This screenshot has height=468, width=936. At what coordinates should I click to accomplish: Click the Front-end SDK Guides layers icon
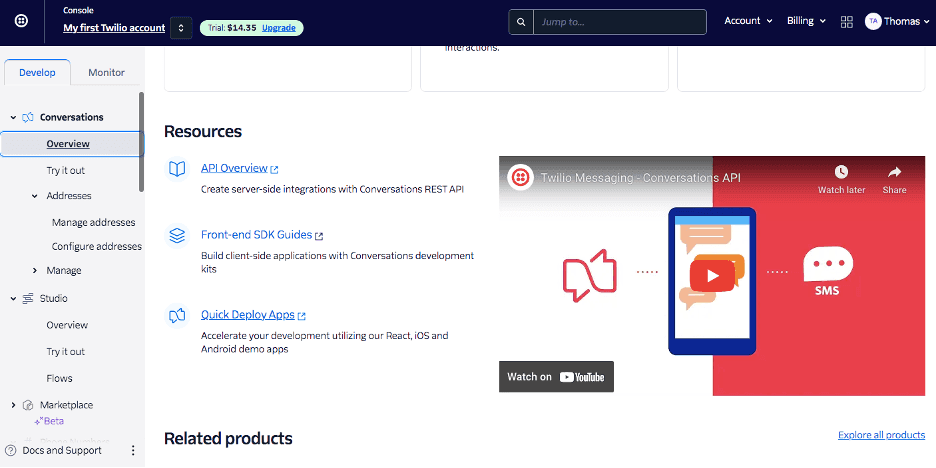(x=177, y=236)
